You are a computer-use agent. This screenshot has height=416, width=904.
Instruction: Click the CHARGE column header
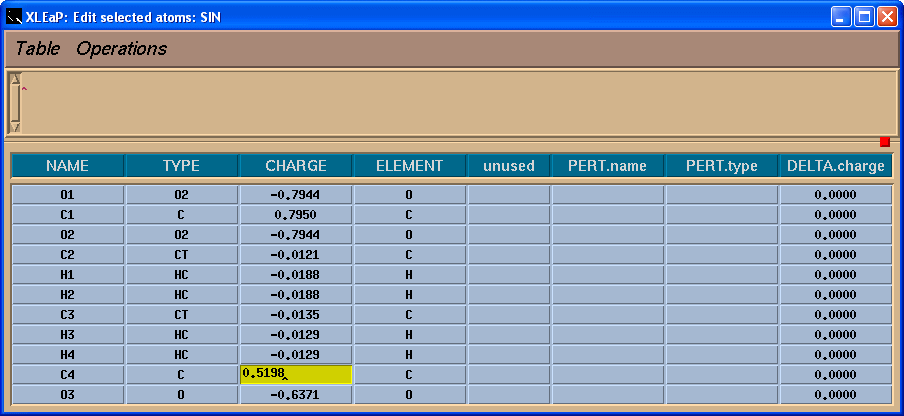(296, 167)
